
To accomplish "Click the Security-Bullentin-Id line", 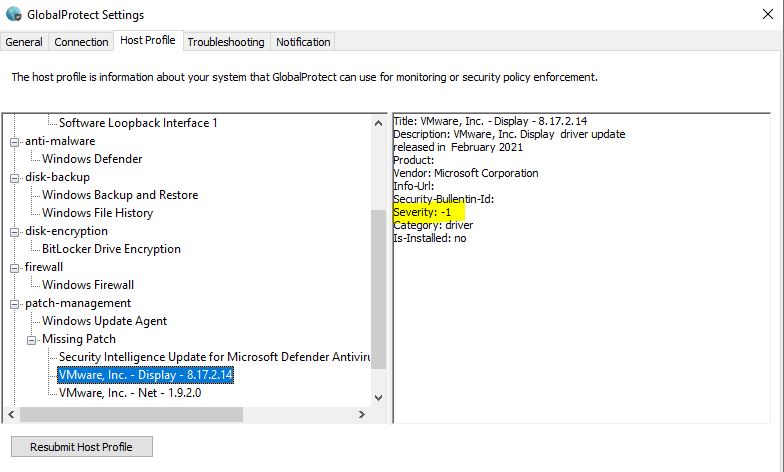I will pyautogui.click(x=444, y=199).
